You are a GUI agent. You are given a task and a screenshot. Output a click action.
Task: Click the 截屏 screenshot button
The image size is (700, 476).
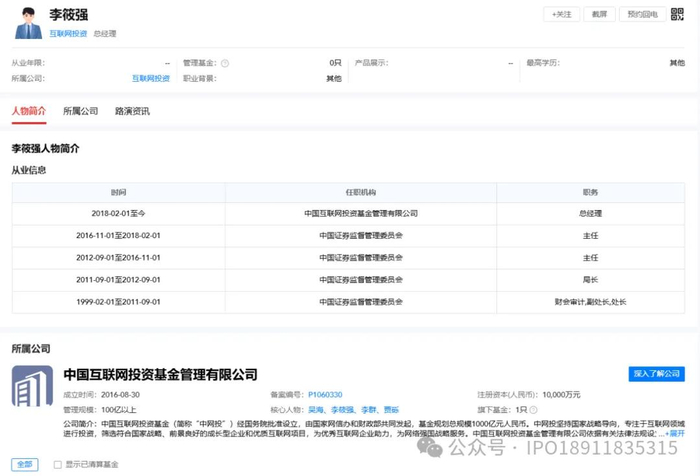[599, 14]
